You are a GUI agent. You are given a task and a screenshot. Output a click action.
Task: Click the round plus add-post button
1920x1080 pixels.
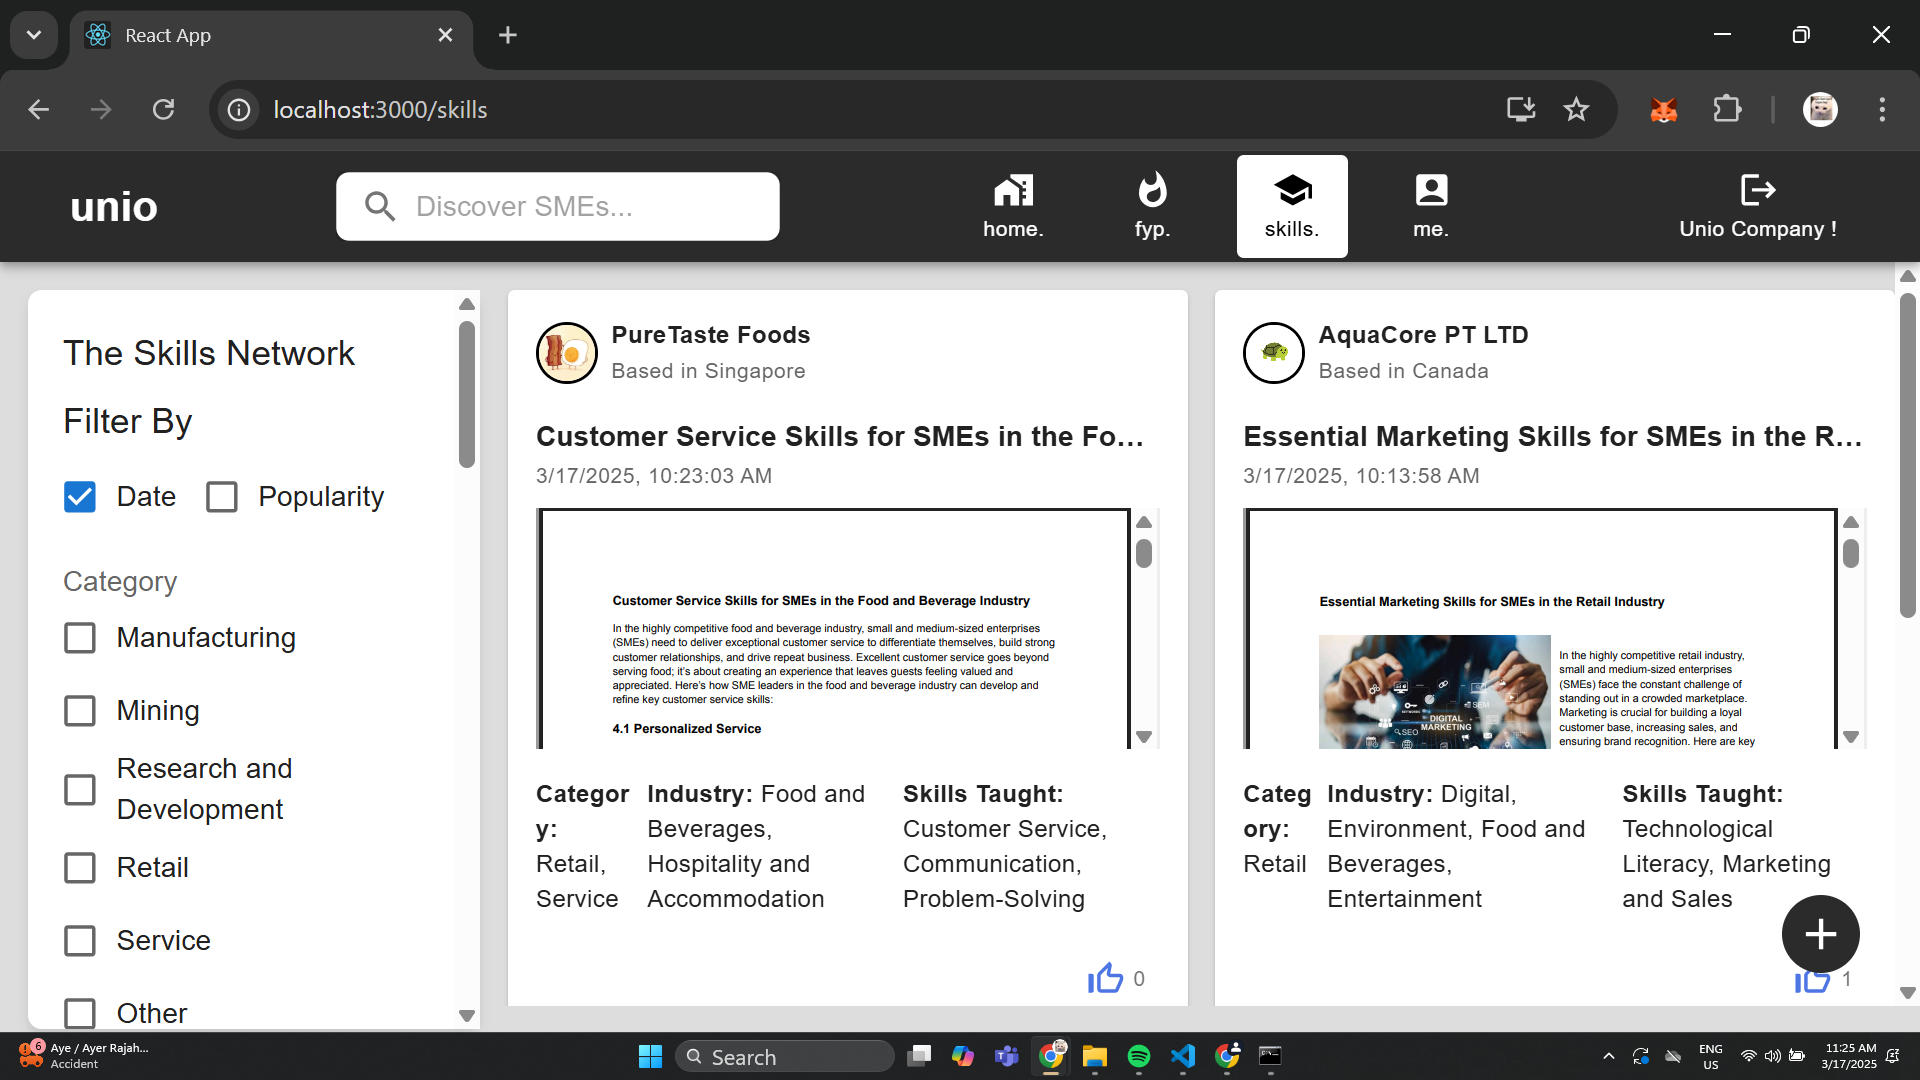(x=1820, y=934)
